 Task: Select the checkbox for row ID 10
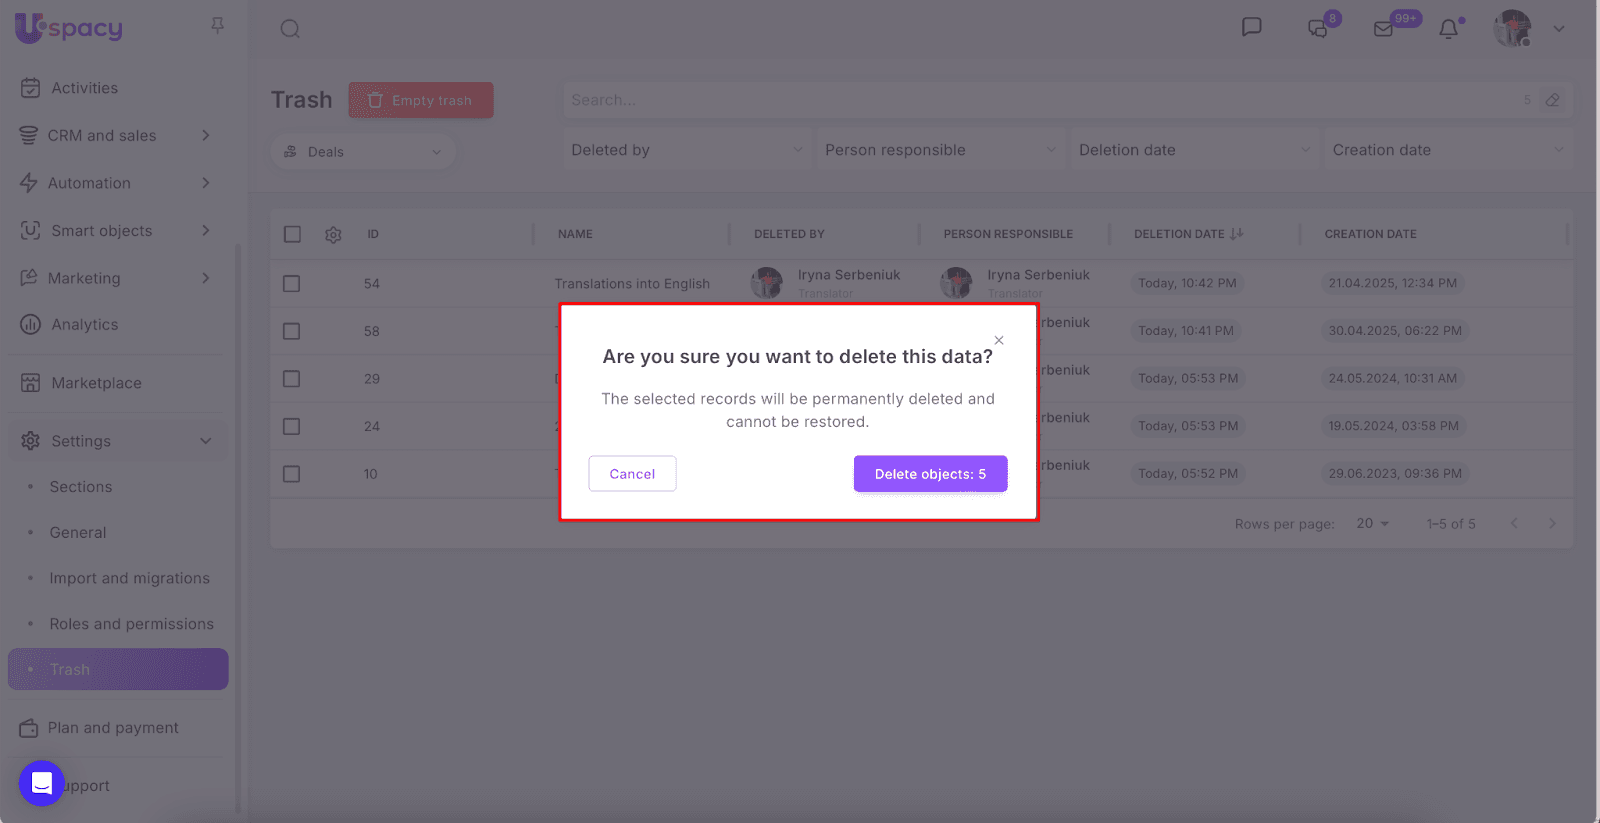coord(292,474)
